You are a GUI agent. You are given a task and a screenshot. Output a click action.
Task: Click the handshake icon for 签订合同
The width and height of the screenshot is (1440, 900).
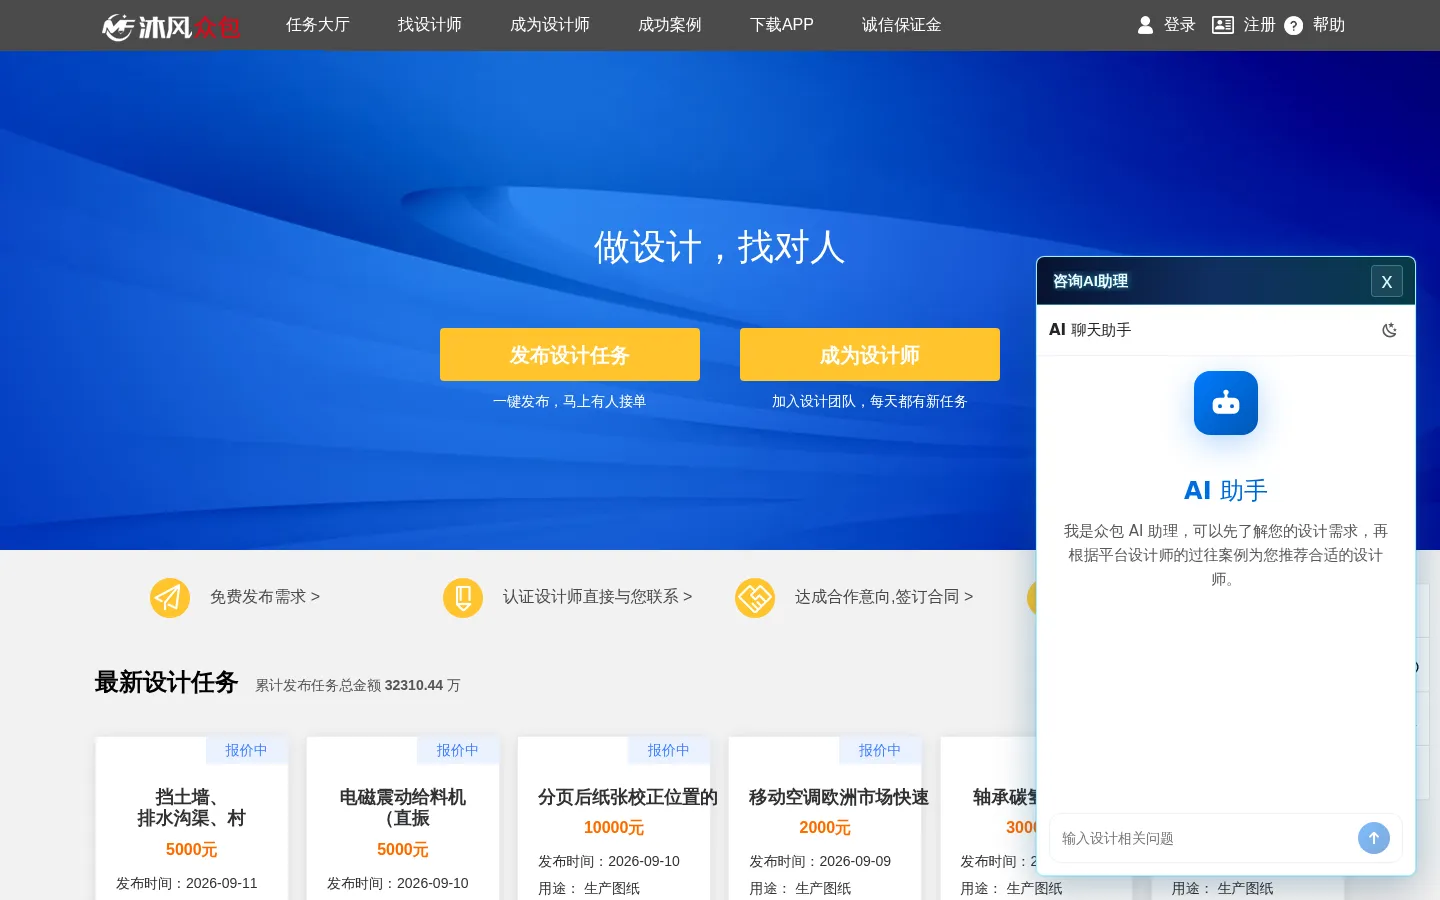pyautogui.click(x=755, y=598)
